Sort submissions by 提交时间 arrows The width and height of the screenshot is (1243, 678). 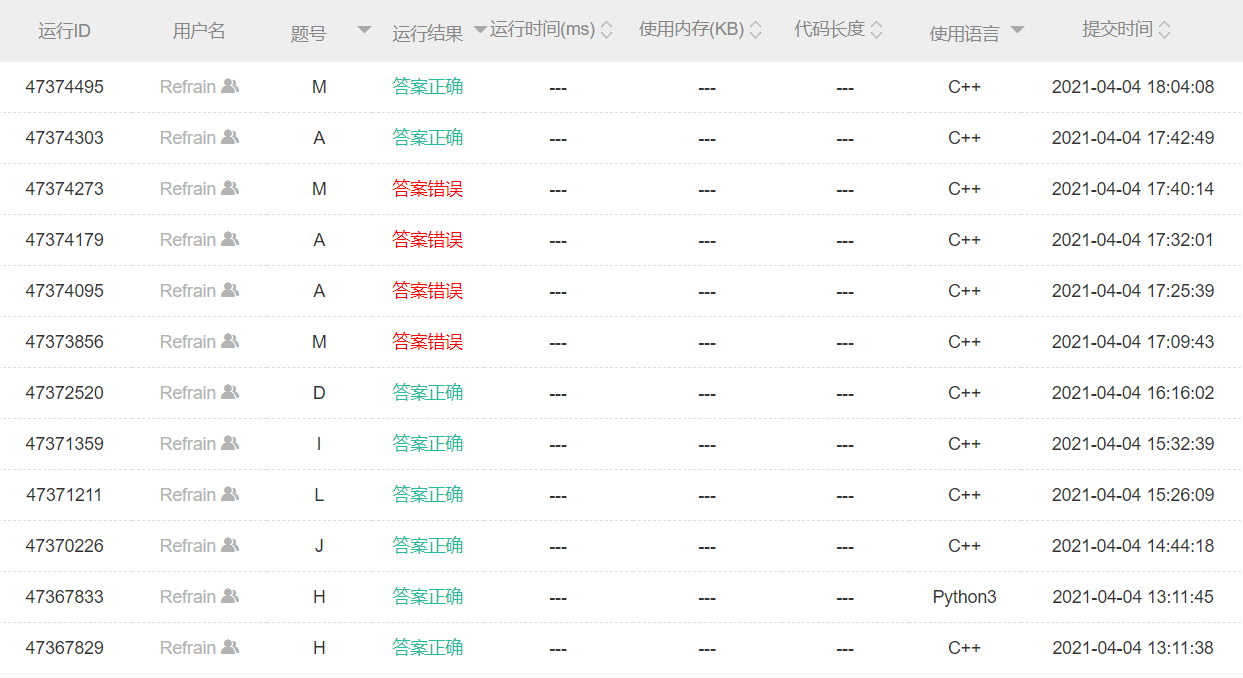pyautogui.click(x=1164, y=31)
